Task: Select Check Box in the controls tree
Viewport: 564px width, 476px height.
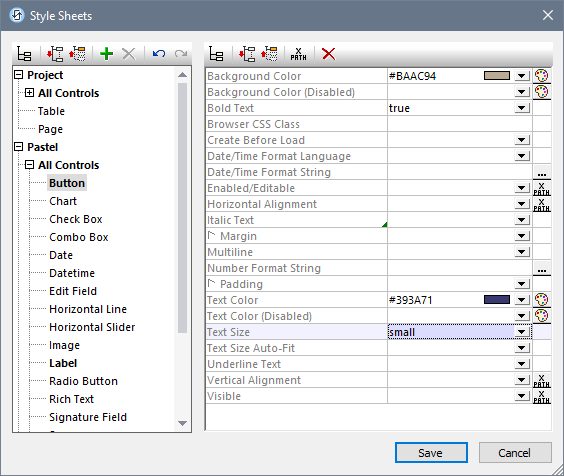Action: pos(76,219)
